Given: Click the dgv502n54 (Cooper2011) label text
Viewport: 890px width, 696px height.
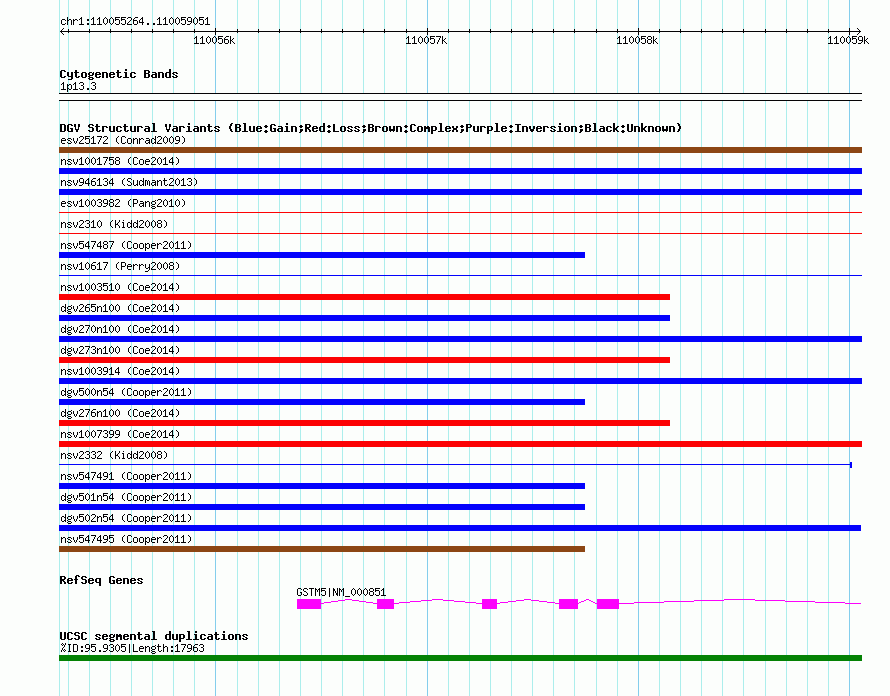Looking at the screenshot, I should [126, 518].
